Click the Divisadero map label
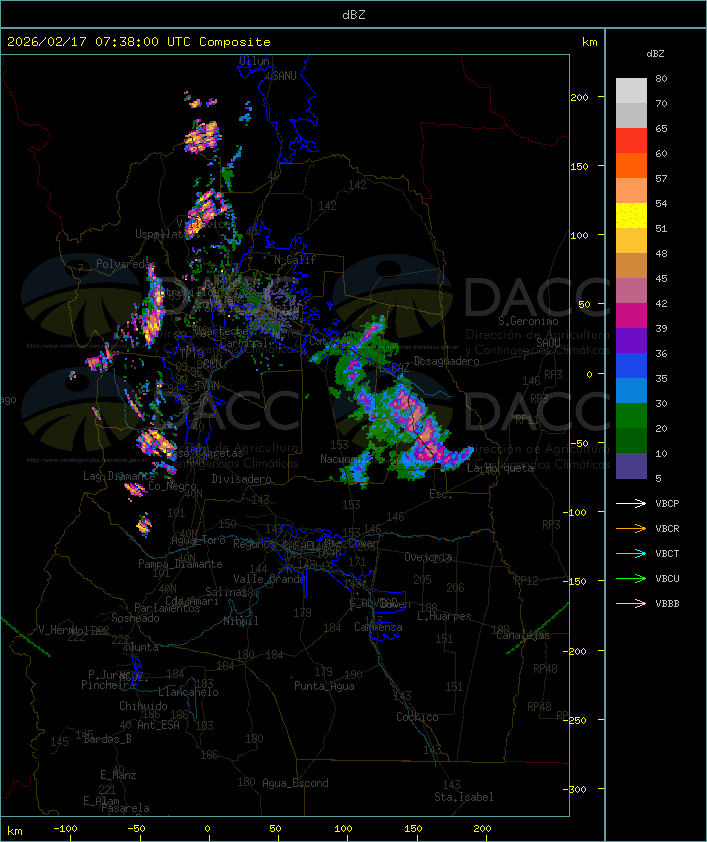Screen dimensions: 707x842 pyautogui.click(x=241, y=478)
